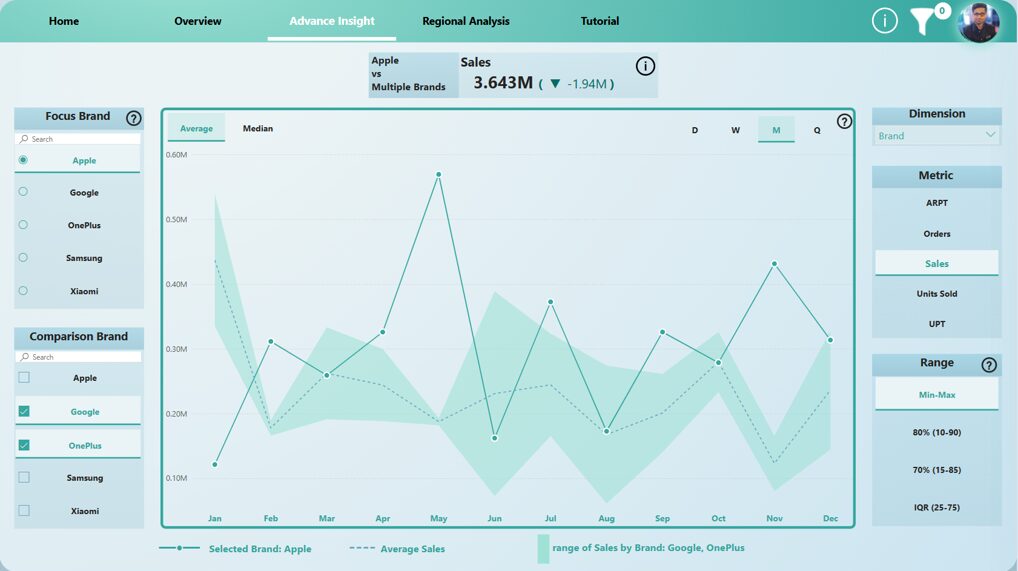
Task: Select Orders metric
Action: tap(937, 234)
